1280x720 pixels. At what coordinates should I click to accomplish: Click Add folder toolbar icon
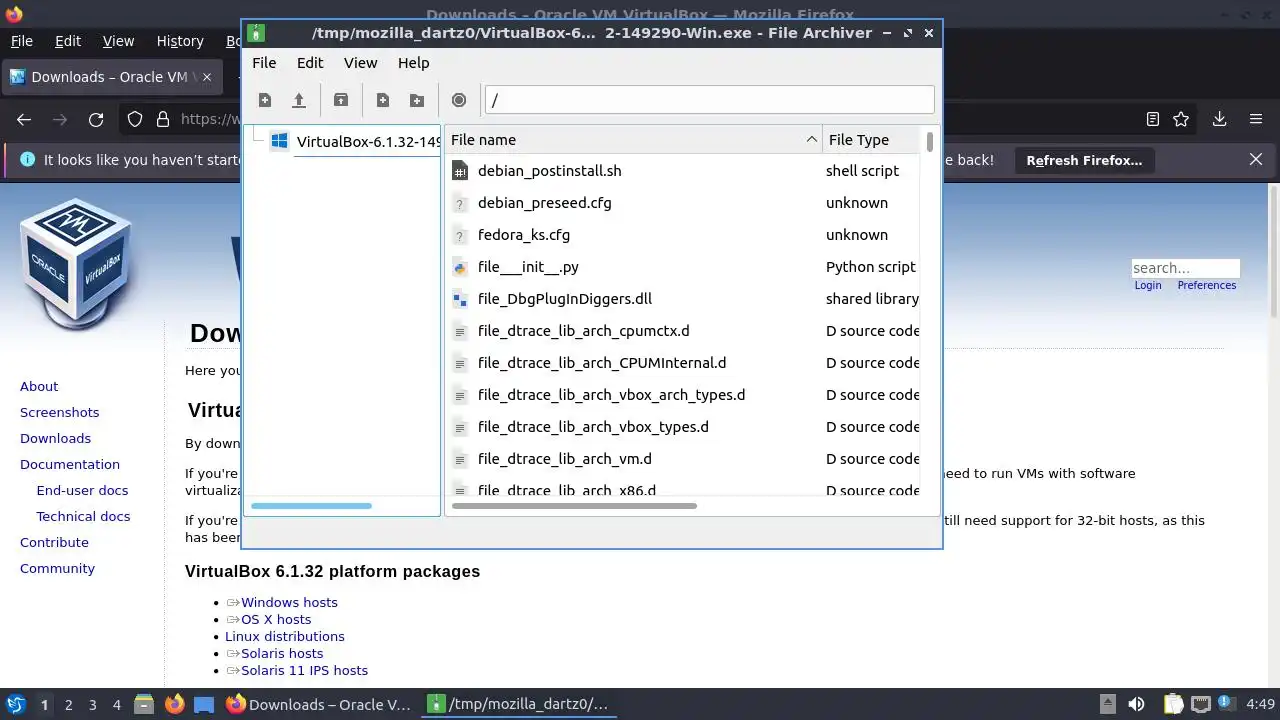(417, 100)
